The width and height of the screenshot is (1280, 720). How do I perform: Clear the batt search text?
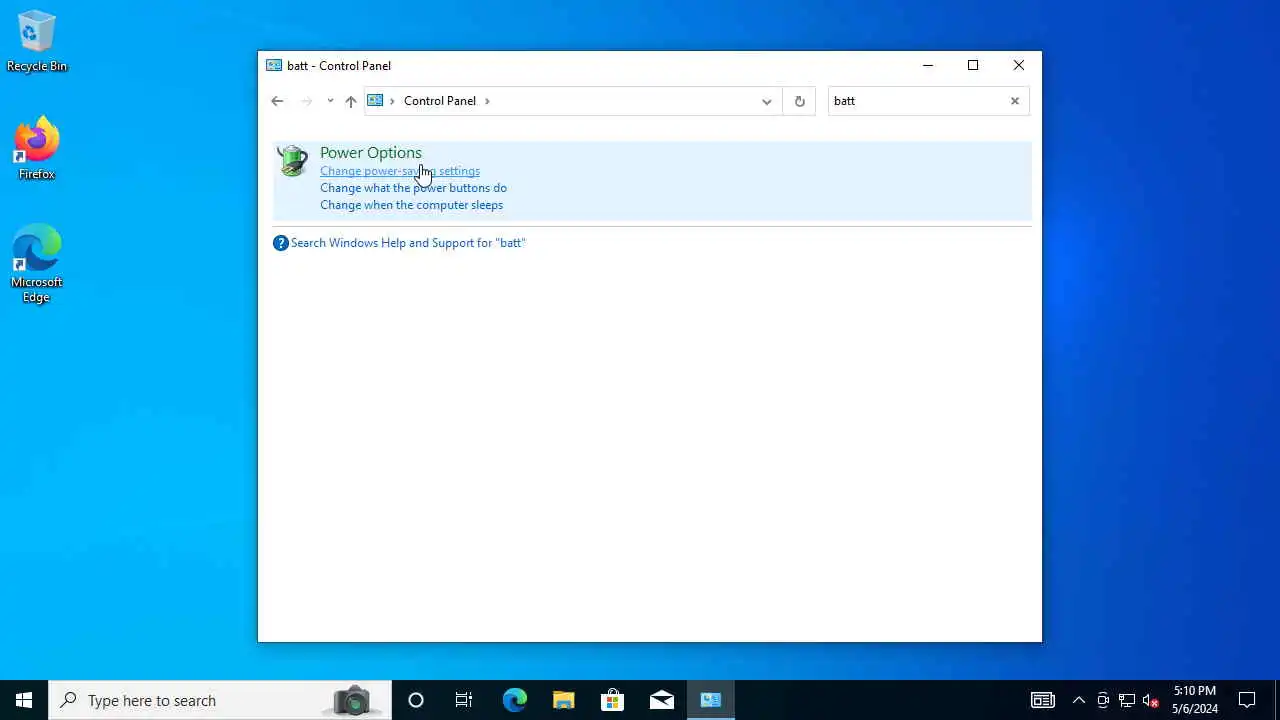1015,101
